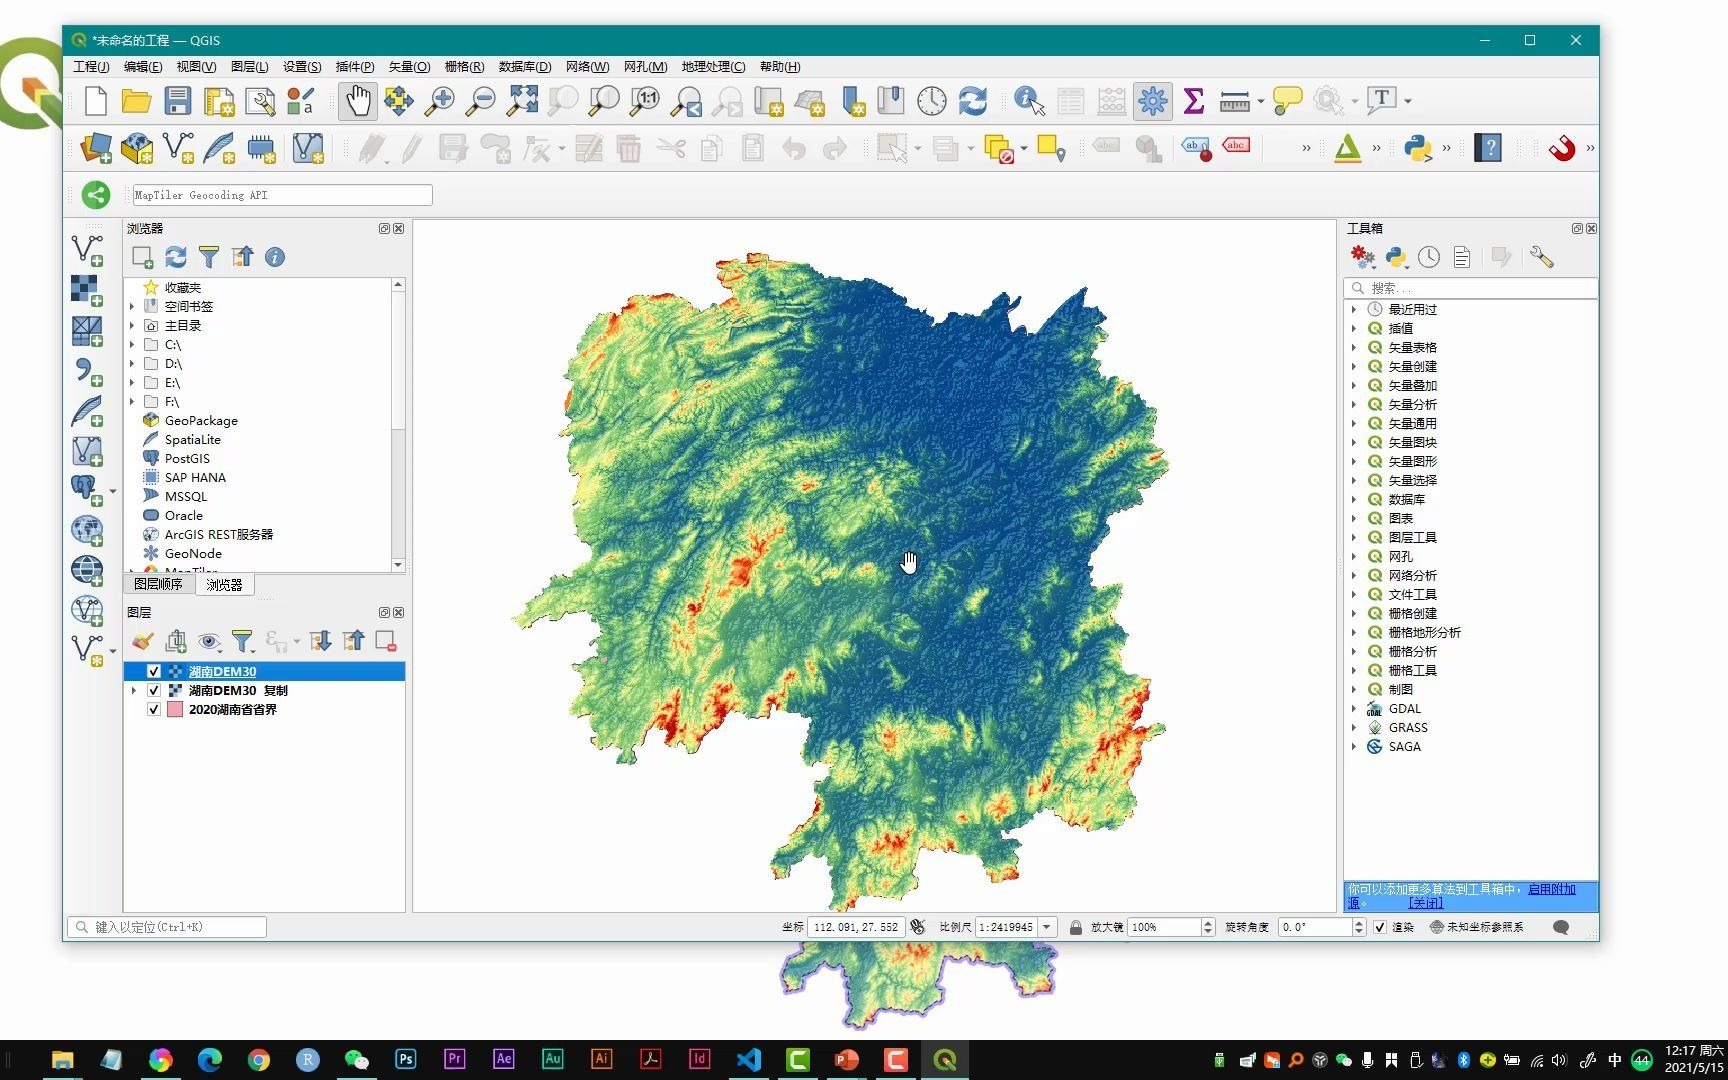The width and height of the screenshot is (1728, 1080).
Task: Open the scale 比例尺 dropdown arrow
Action: coord(1047,927)
